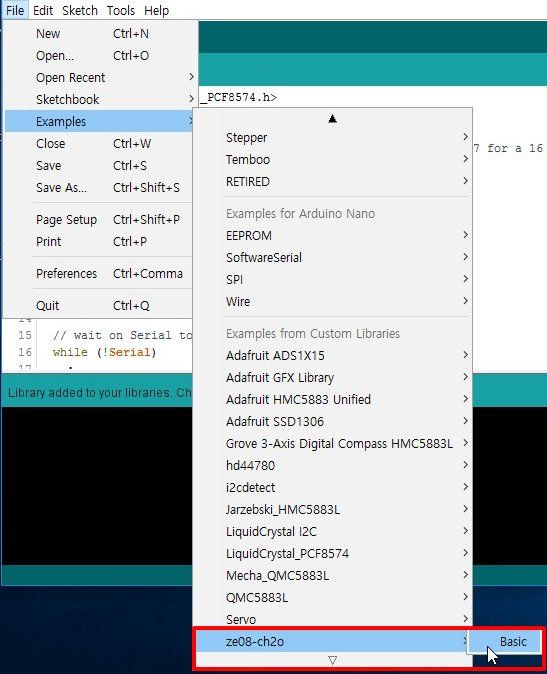Click 'Library added to your libraries' status message
The width and height of the screenshot is (547, 674).
coord(99,392)
